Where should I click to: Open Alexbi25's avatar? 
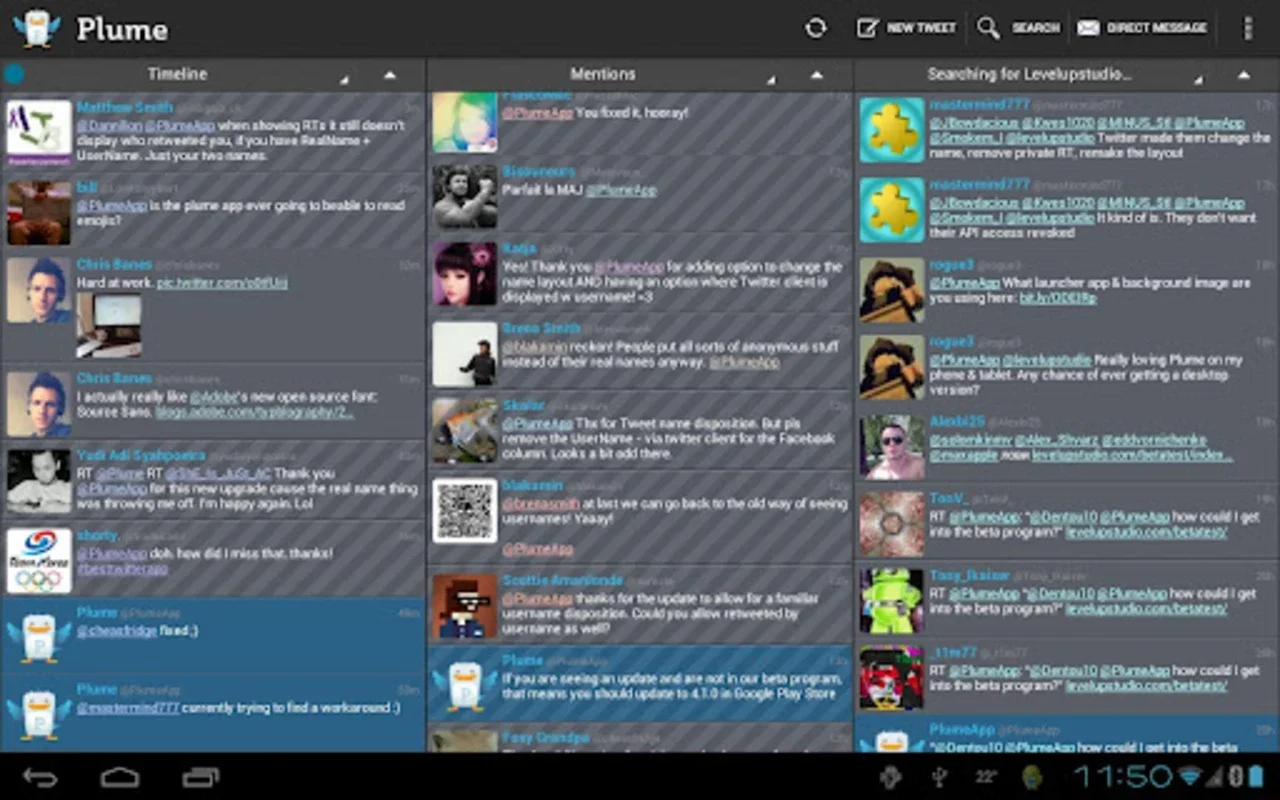(892, 447)
